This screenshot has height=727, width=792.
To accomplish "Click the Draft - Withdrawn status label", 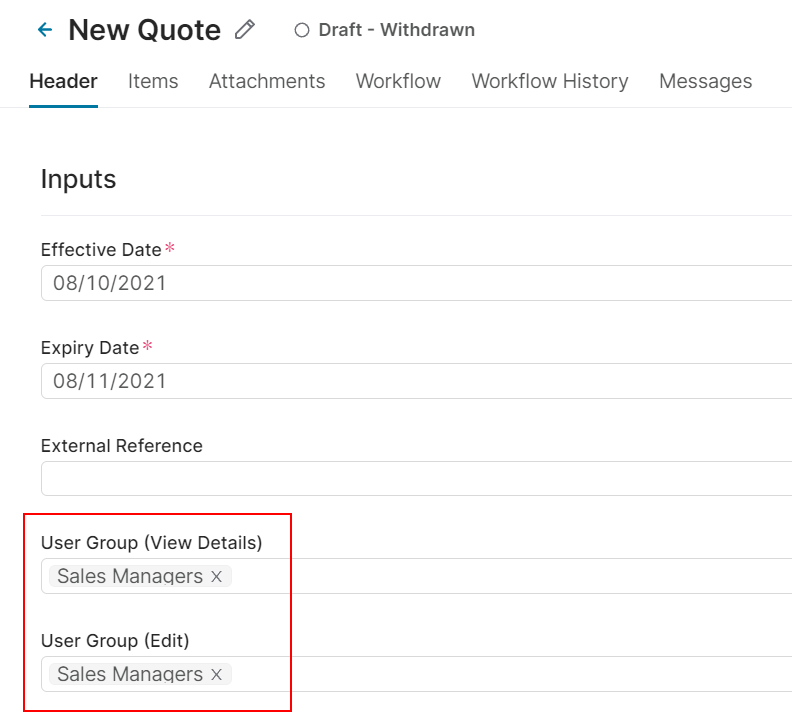I will click(x=396, y=30).
